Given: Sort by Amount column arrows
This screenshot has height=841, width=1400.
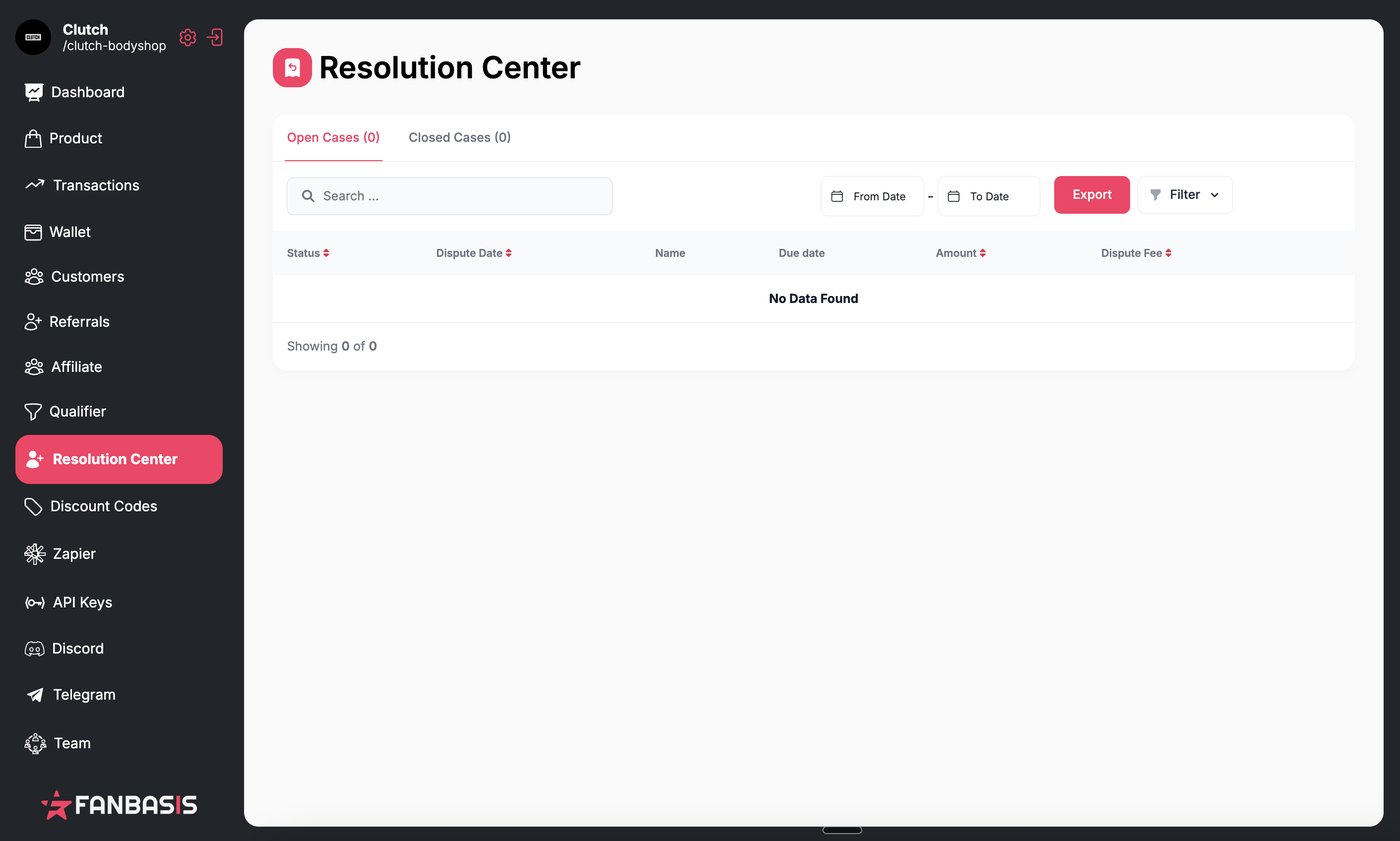Looking at the screenshot, I should (983, 253).
